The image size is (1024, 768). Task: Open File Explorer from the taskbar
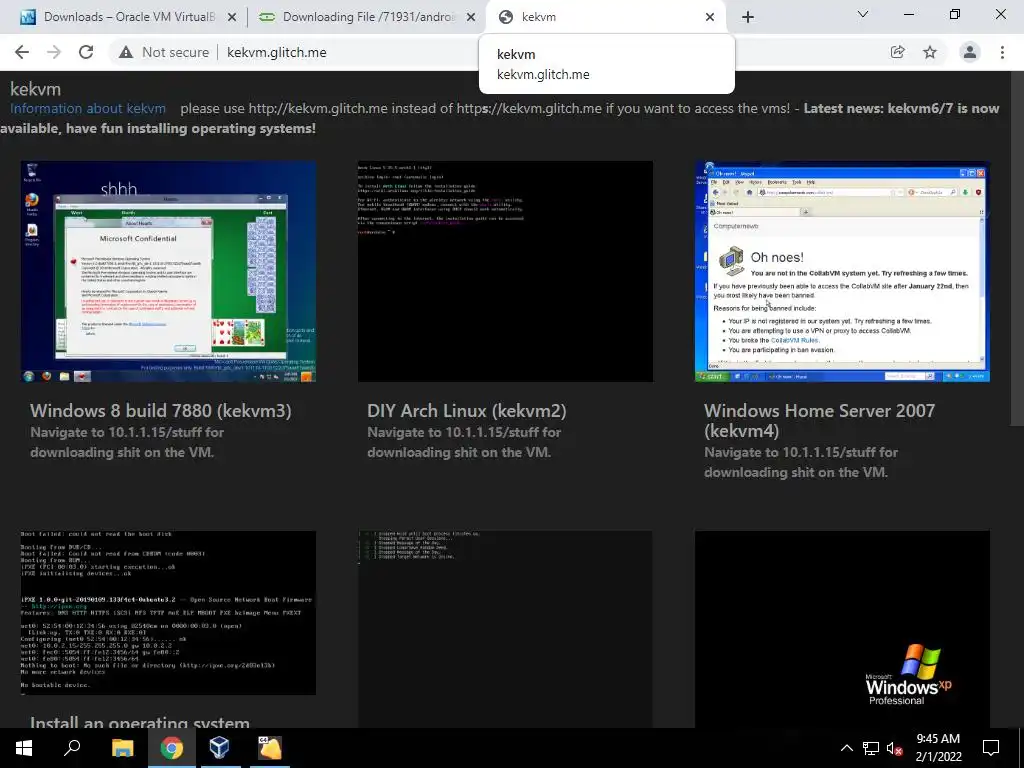[x=123, y=748]
